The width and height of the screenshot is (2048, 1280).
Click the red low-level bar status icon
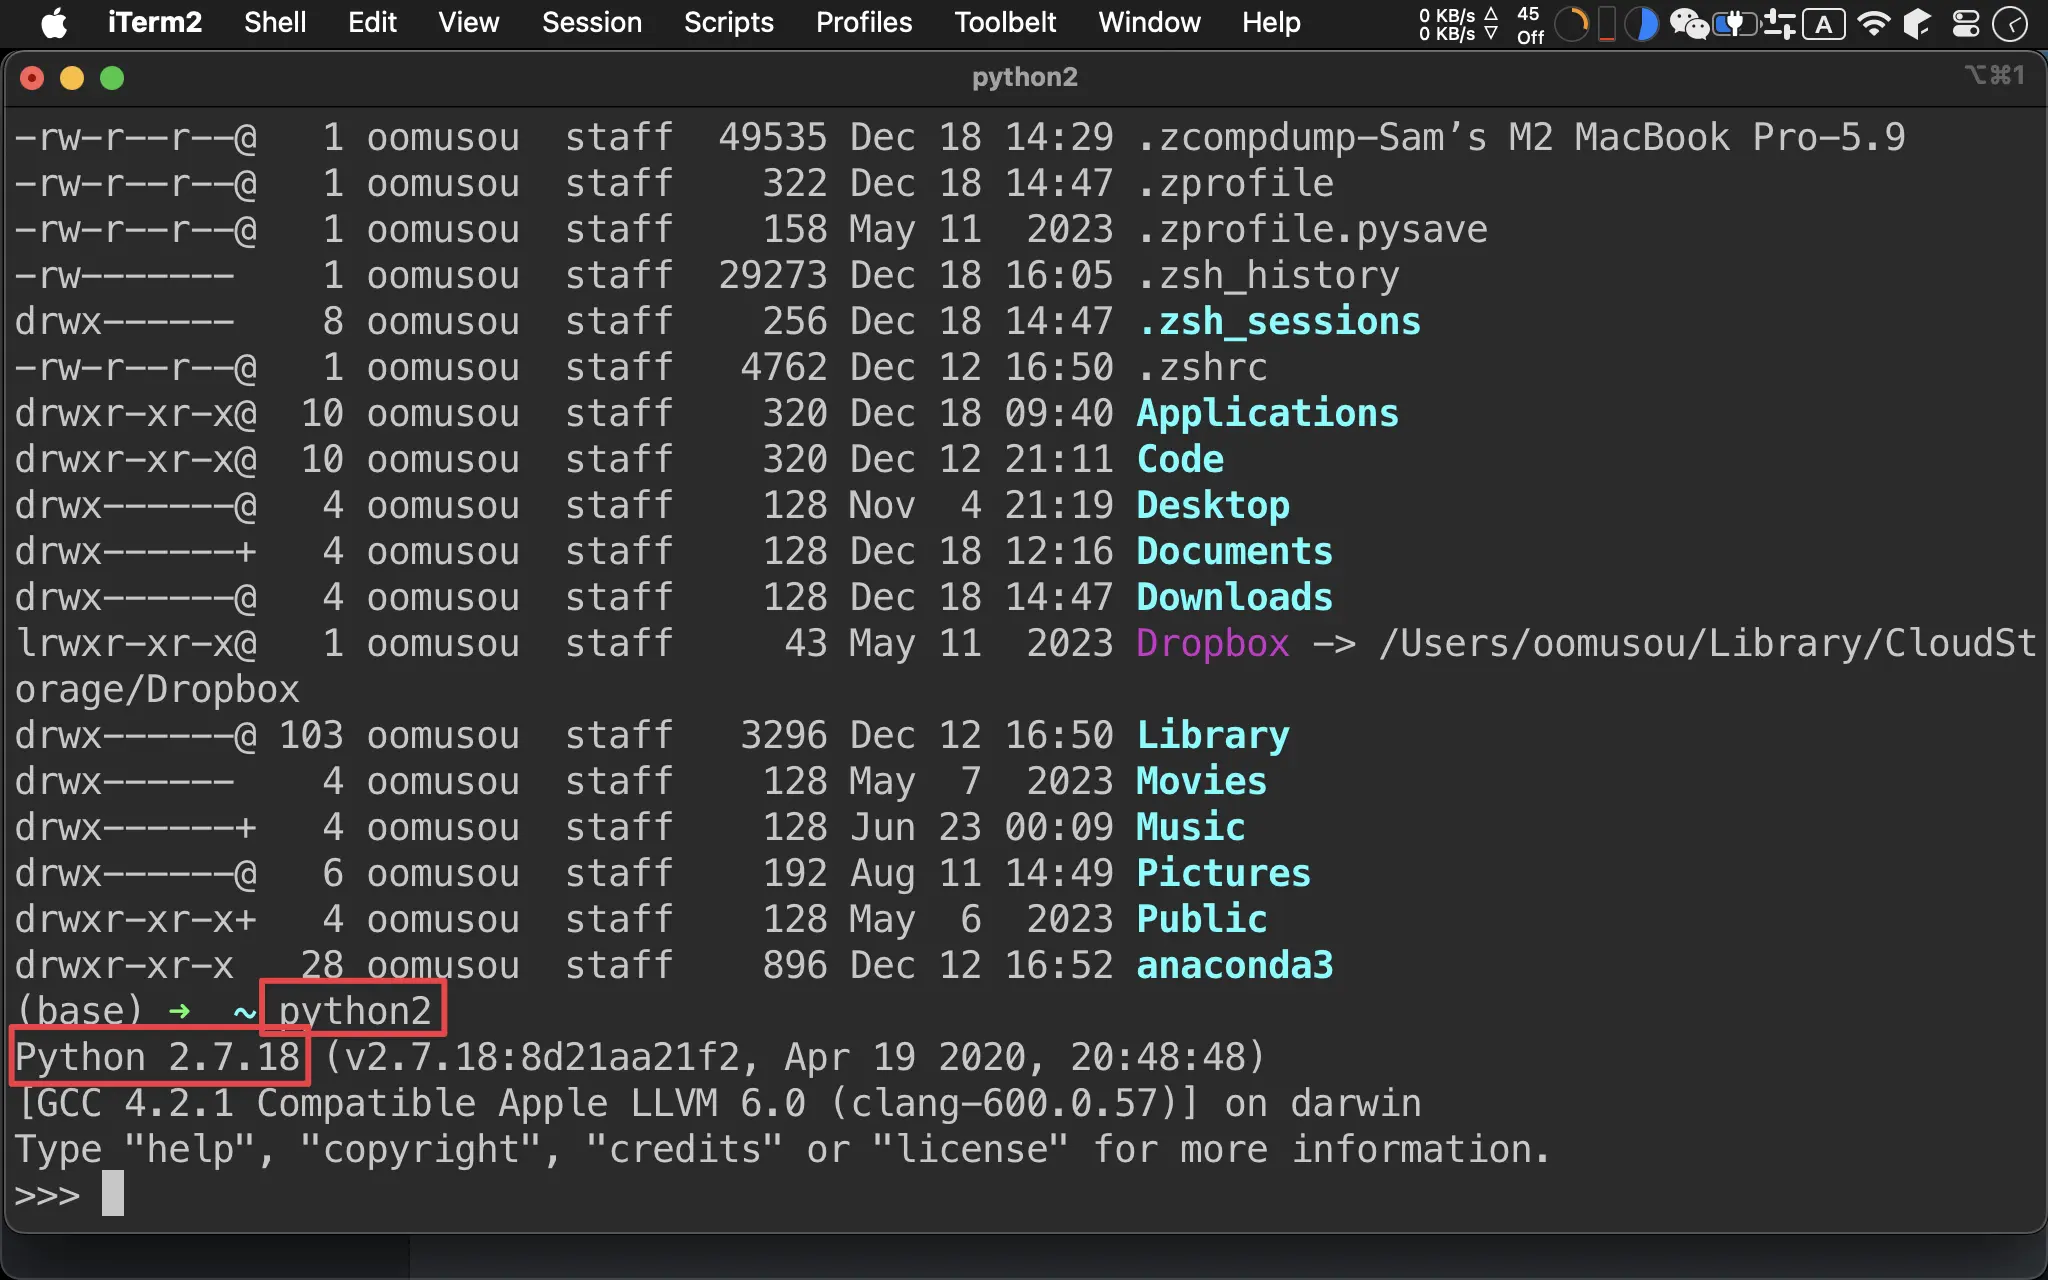(x=1607, y=24)
